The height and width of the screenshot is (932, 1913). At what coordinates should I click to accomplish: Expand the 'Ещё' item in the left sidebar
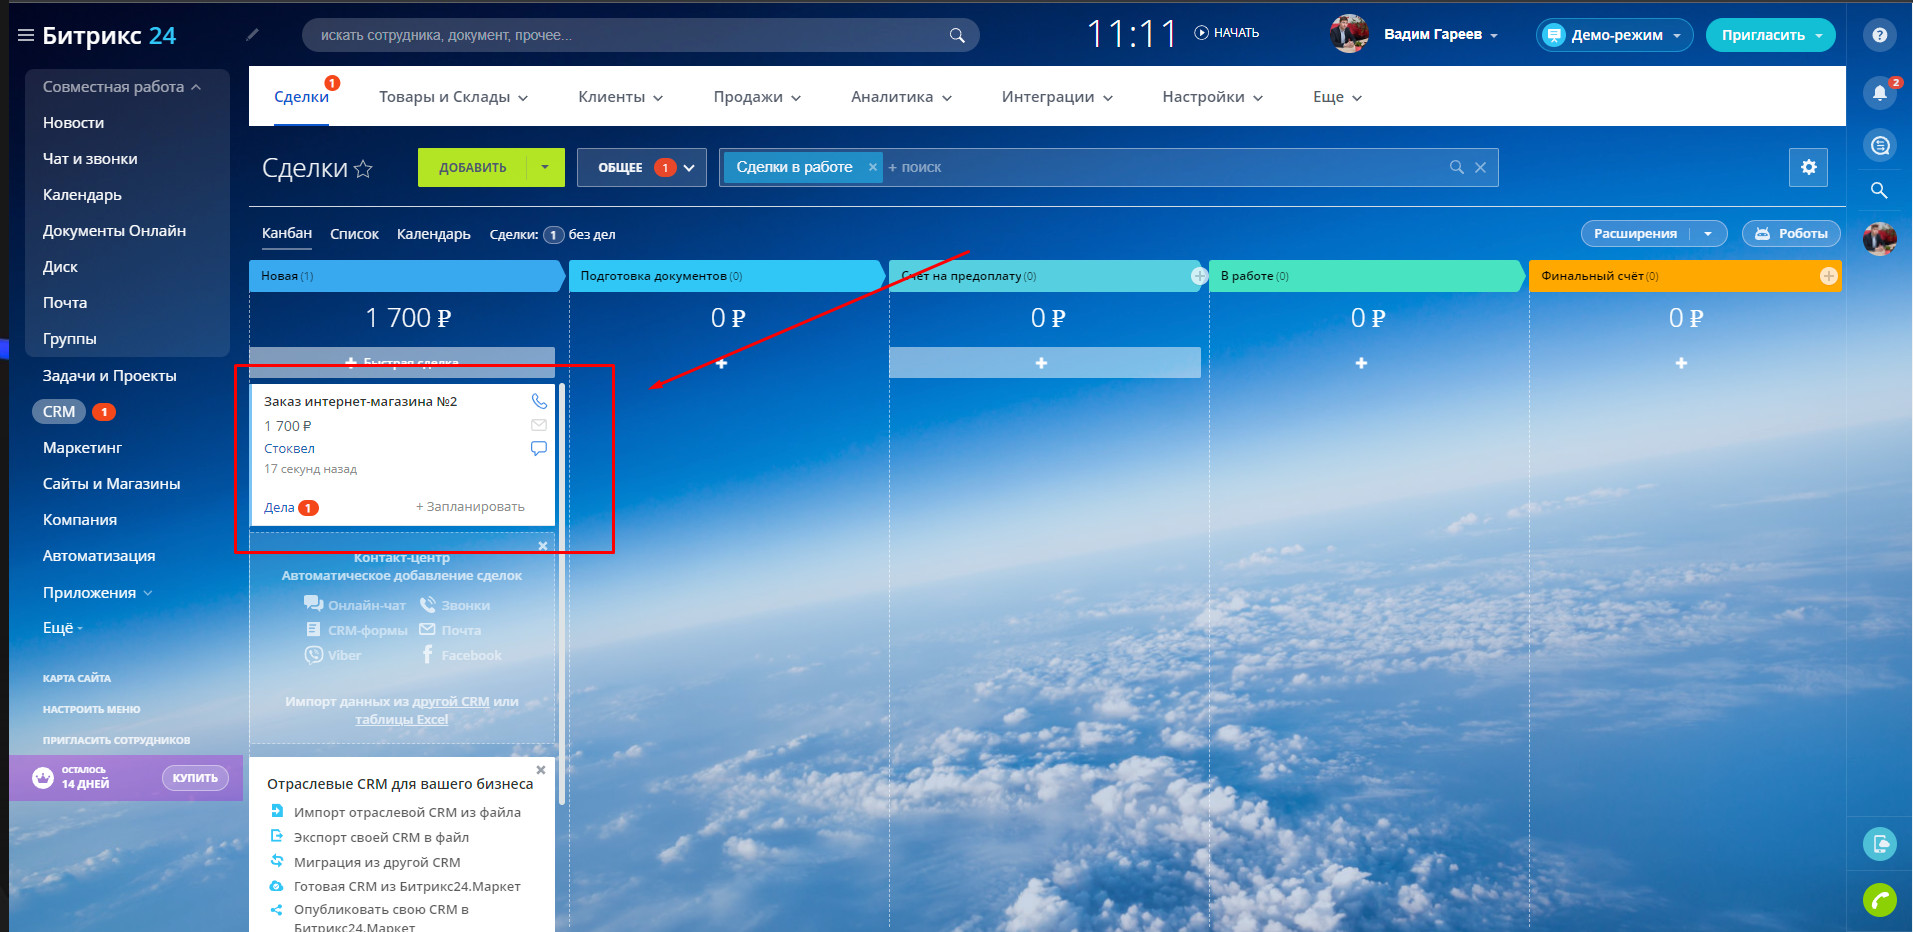[x=62, y=628]
